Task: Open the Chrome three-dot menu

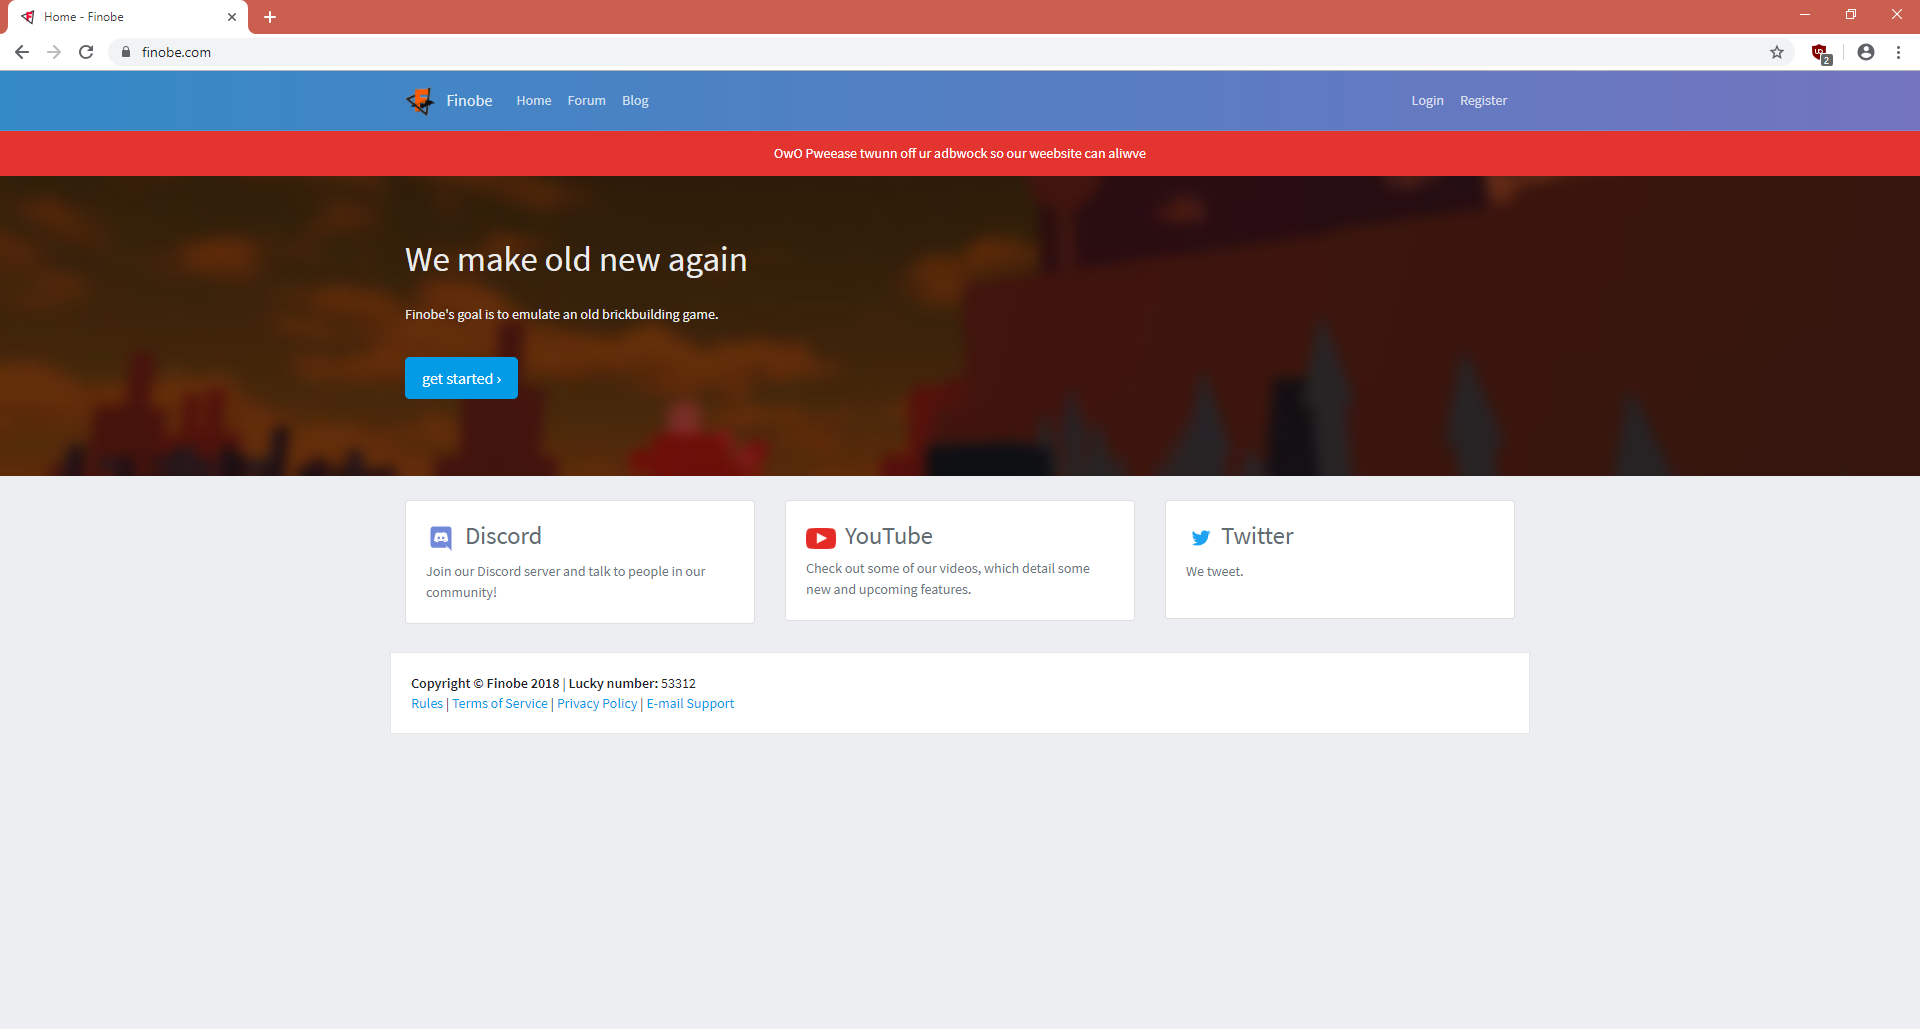Action: (1899, 52)
